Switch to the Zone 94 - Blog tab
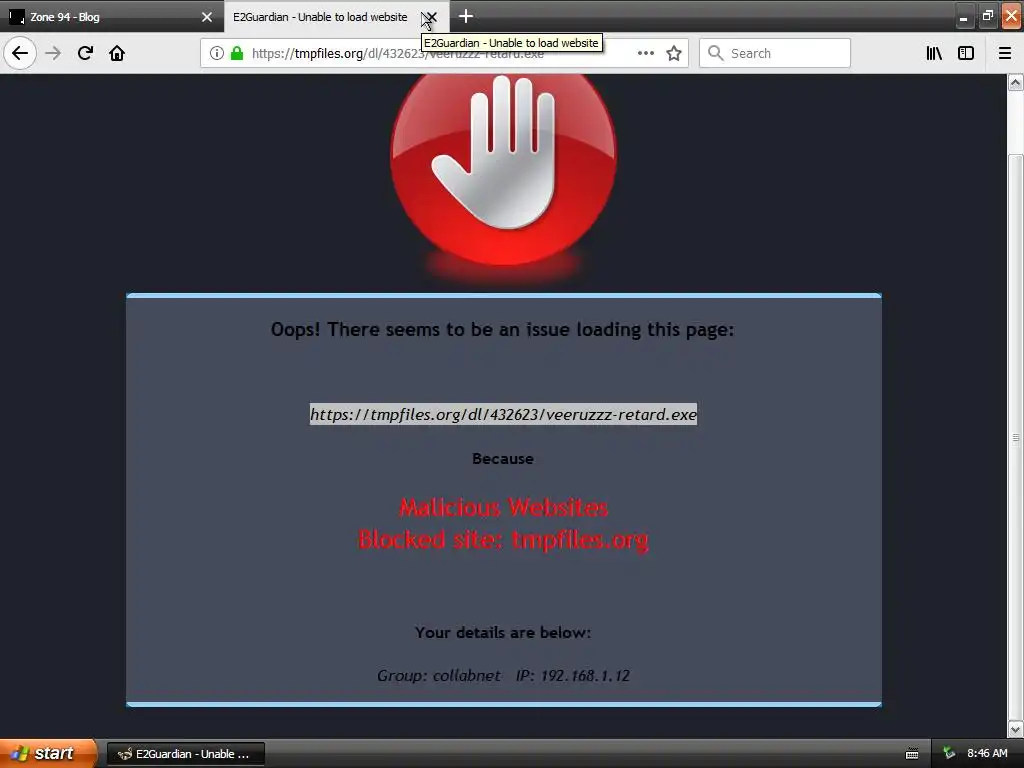This screenshot has width=1024, height=768. (x=112, y=16)
